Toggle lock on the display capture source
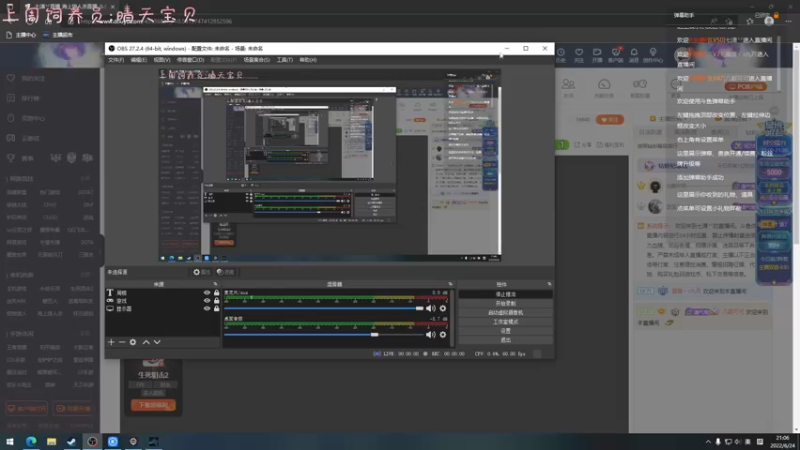The width and height of the screenshot is (800, 450). [x=216, y=308]
